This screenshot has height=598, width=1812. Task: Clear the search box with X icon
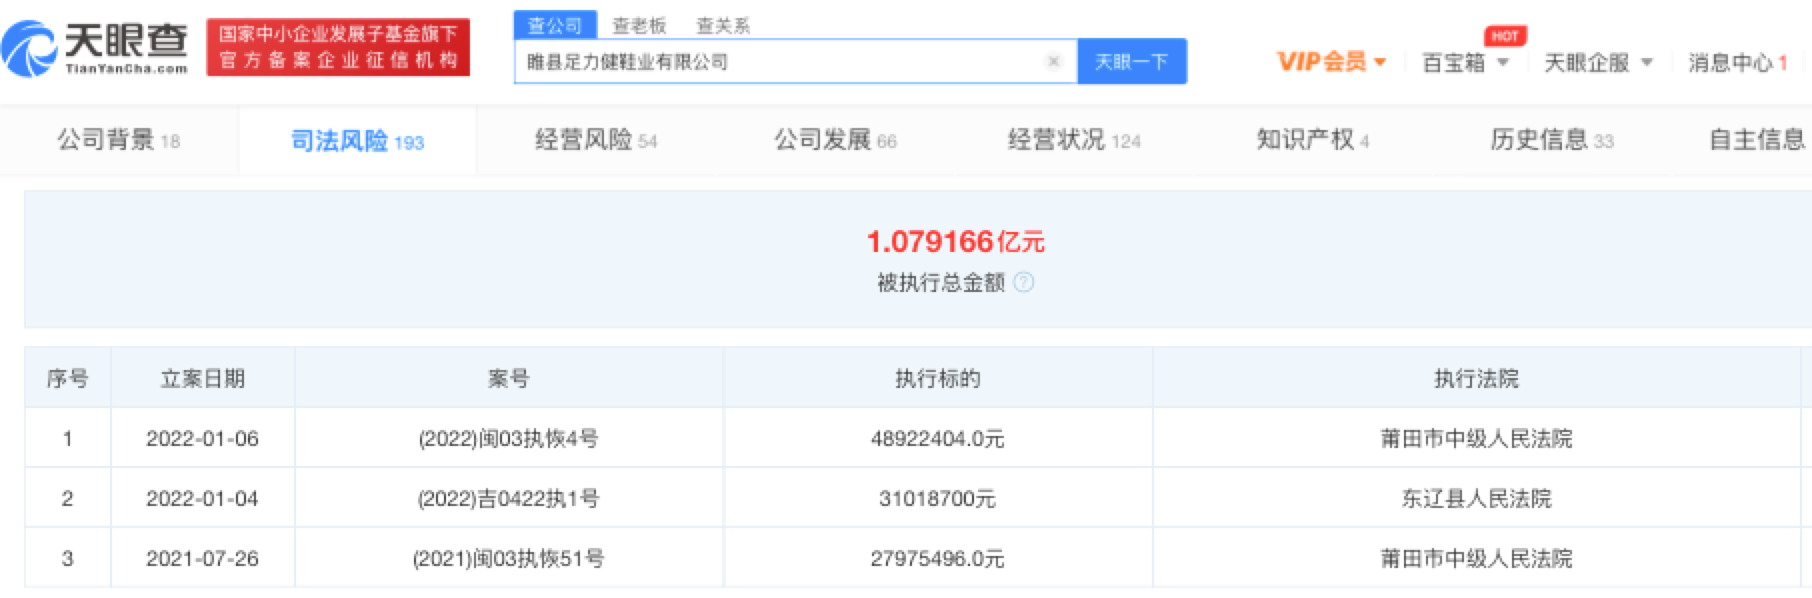tap(1053, 62)
